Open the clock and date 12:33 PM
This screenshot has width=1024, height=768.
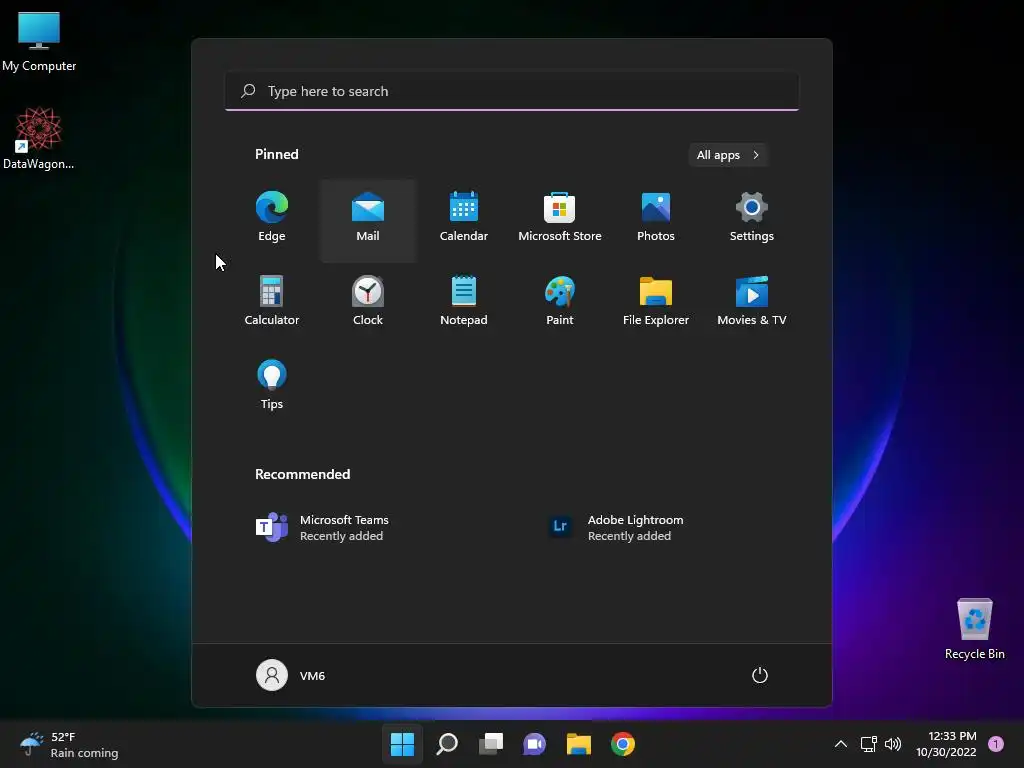coord(946,744)
